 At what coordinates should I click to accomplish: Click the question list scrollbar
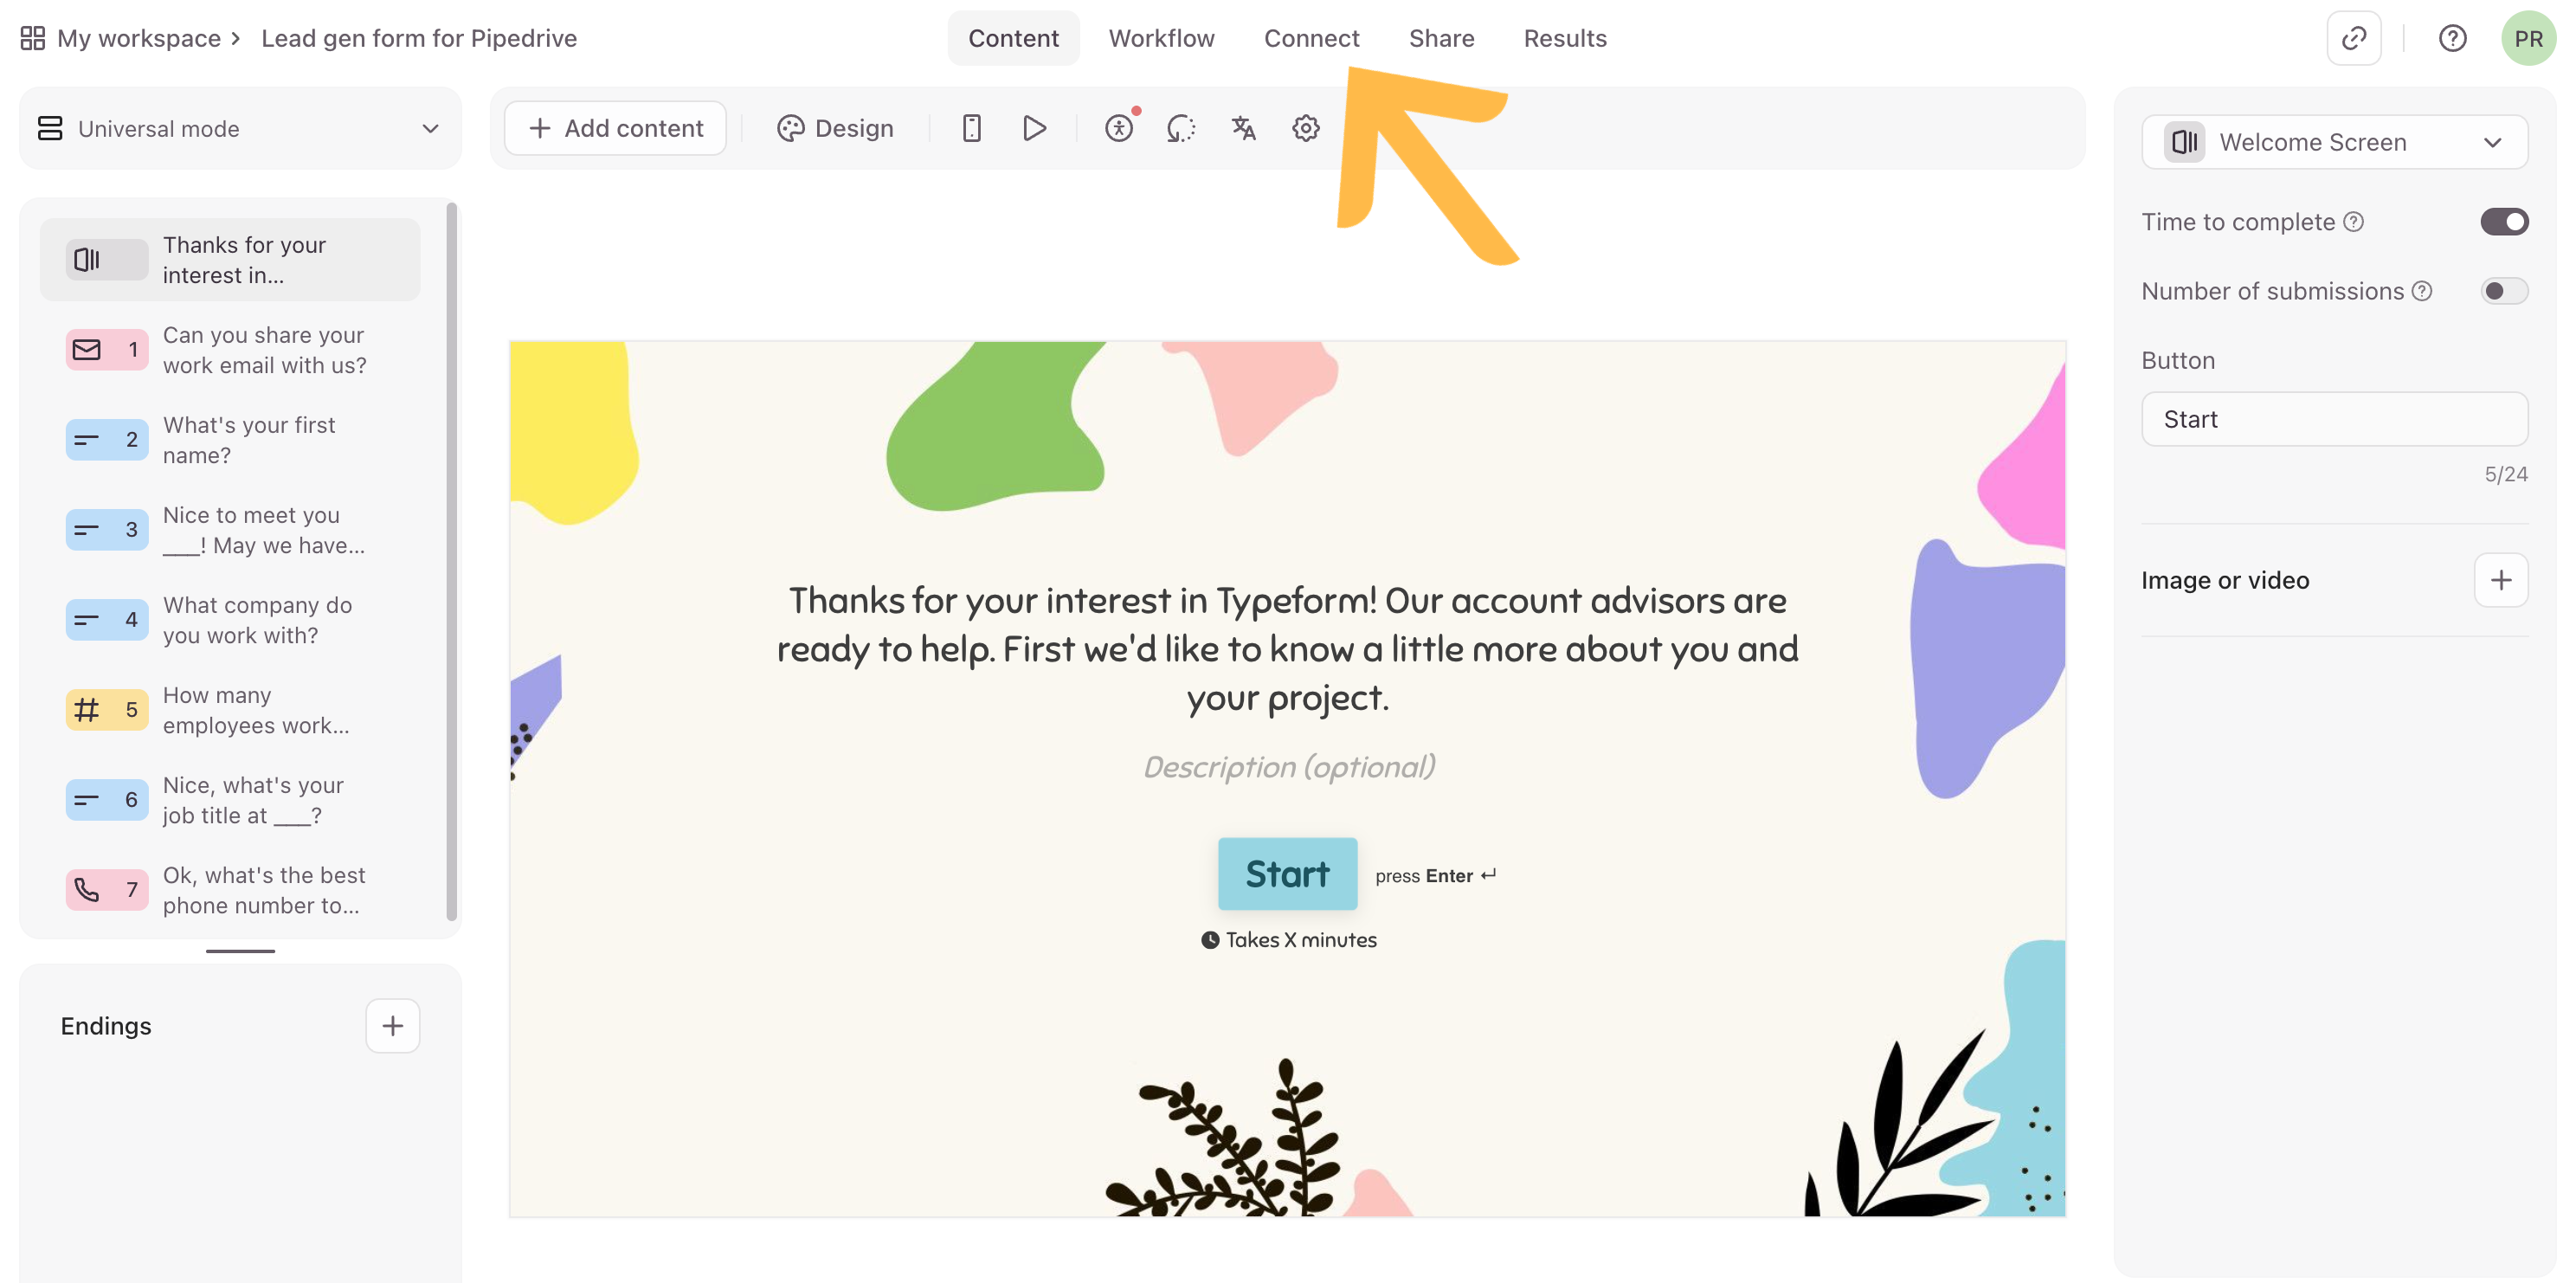point(451,561)
